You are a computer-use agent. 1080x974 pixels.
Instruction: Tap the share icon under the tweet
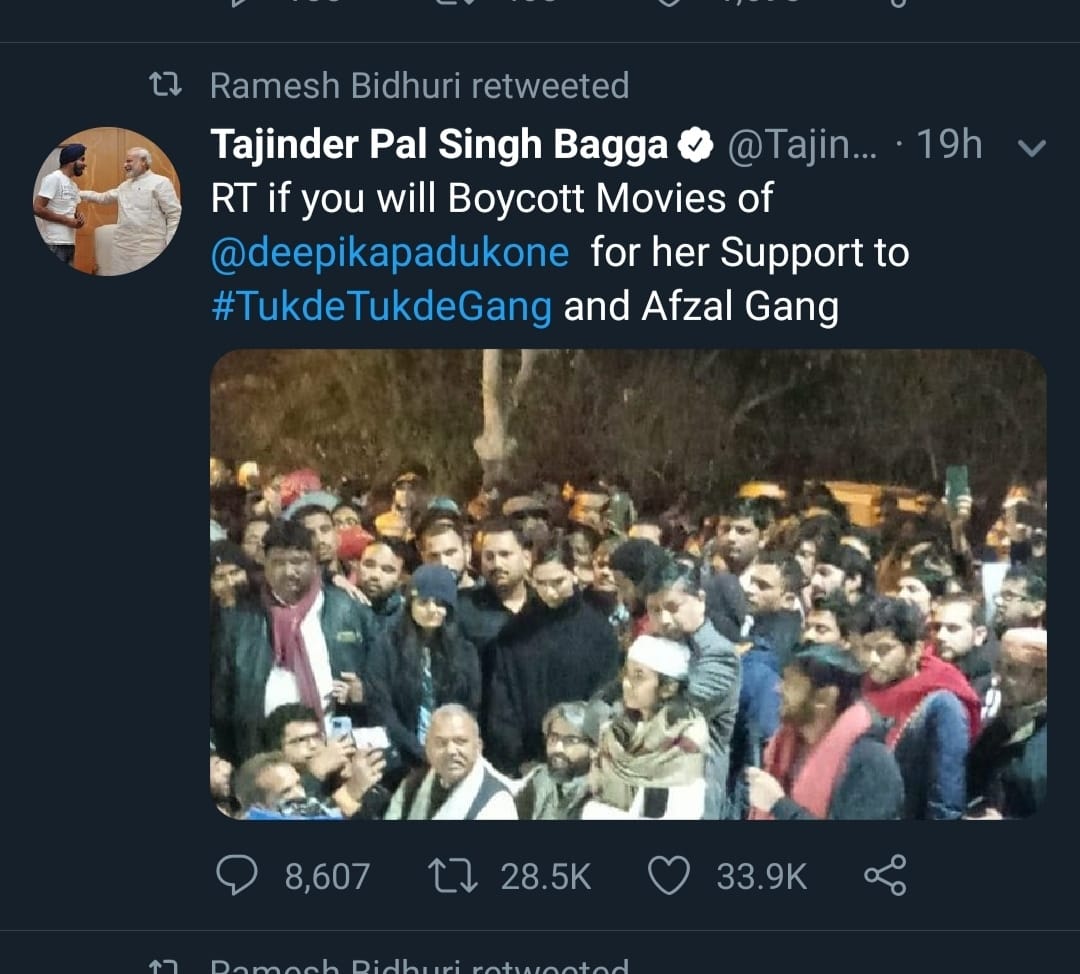pyautogui.click(x=885, y=876)
